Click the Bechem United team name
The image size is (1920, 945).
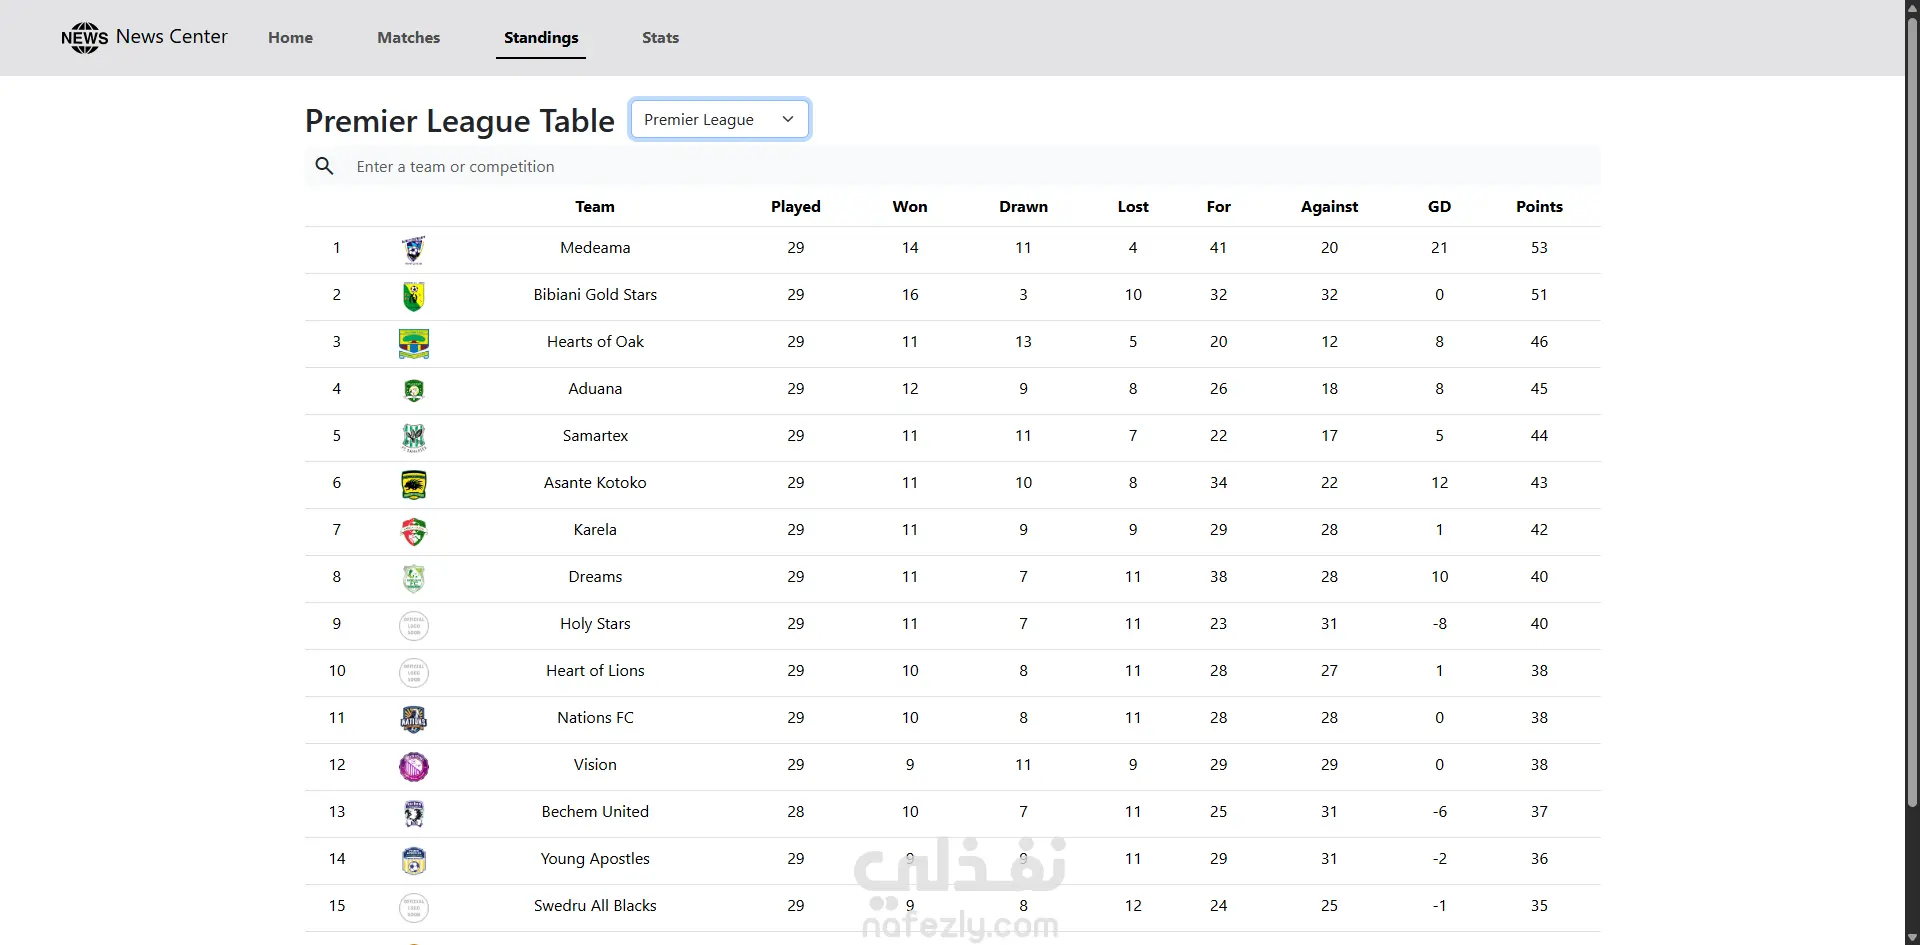(595, 812)
